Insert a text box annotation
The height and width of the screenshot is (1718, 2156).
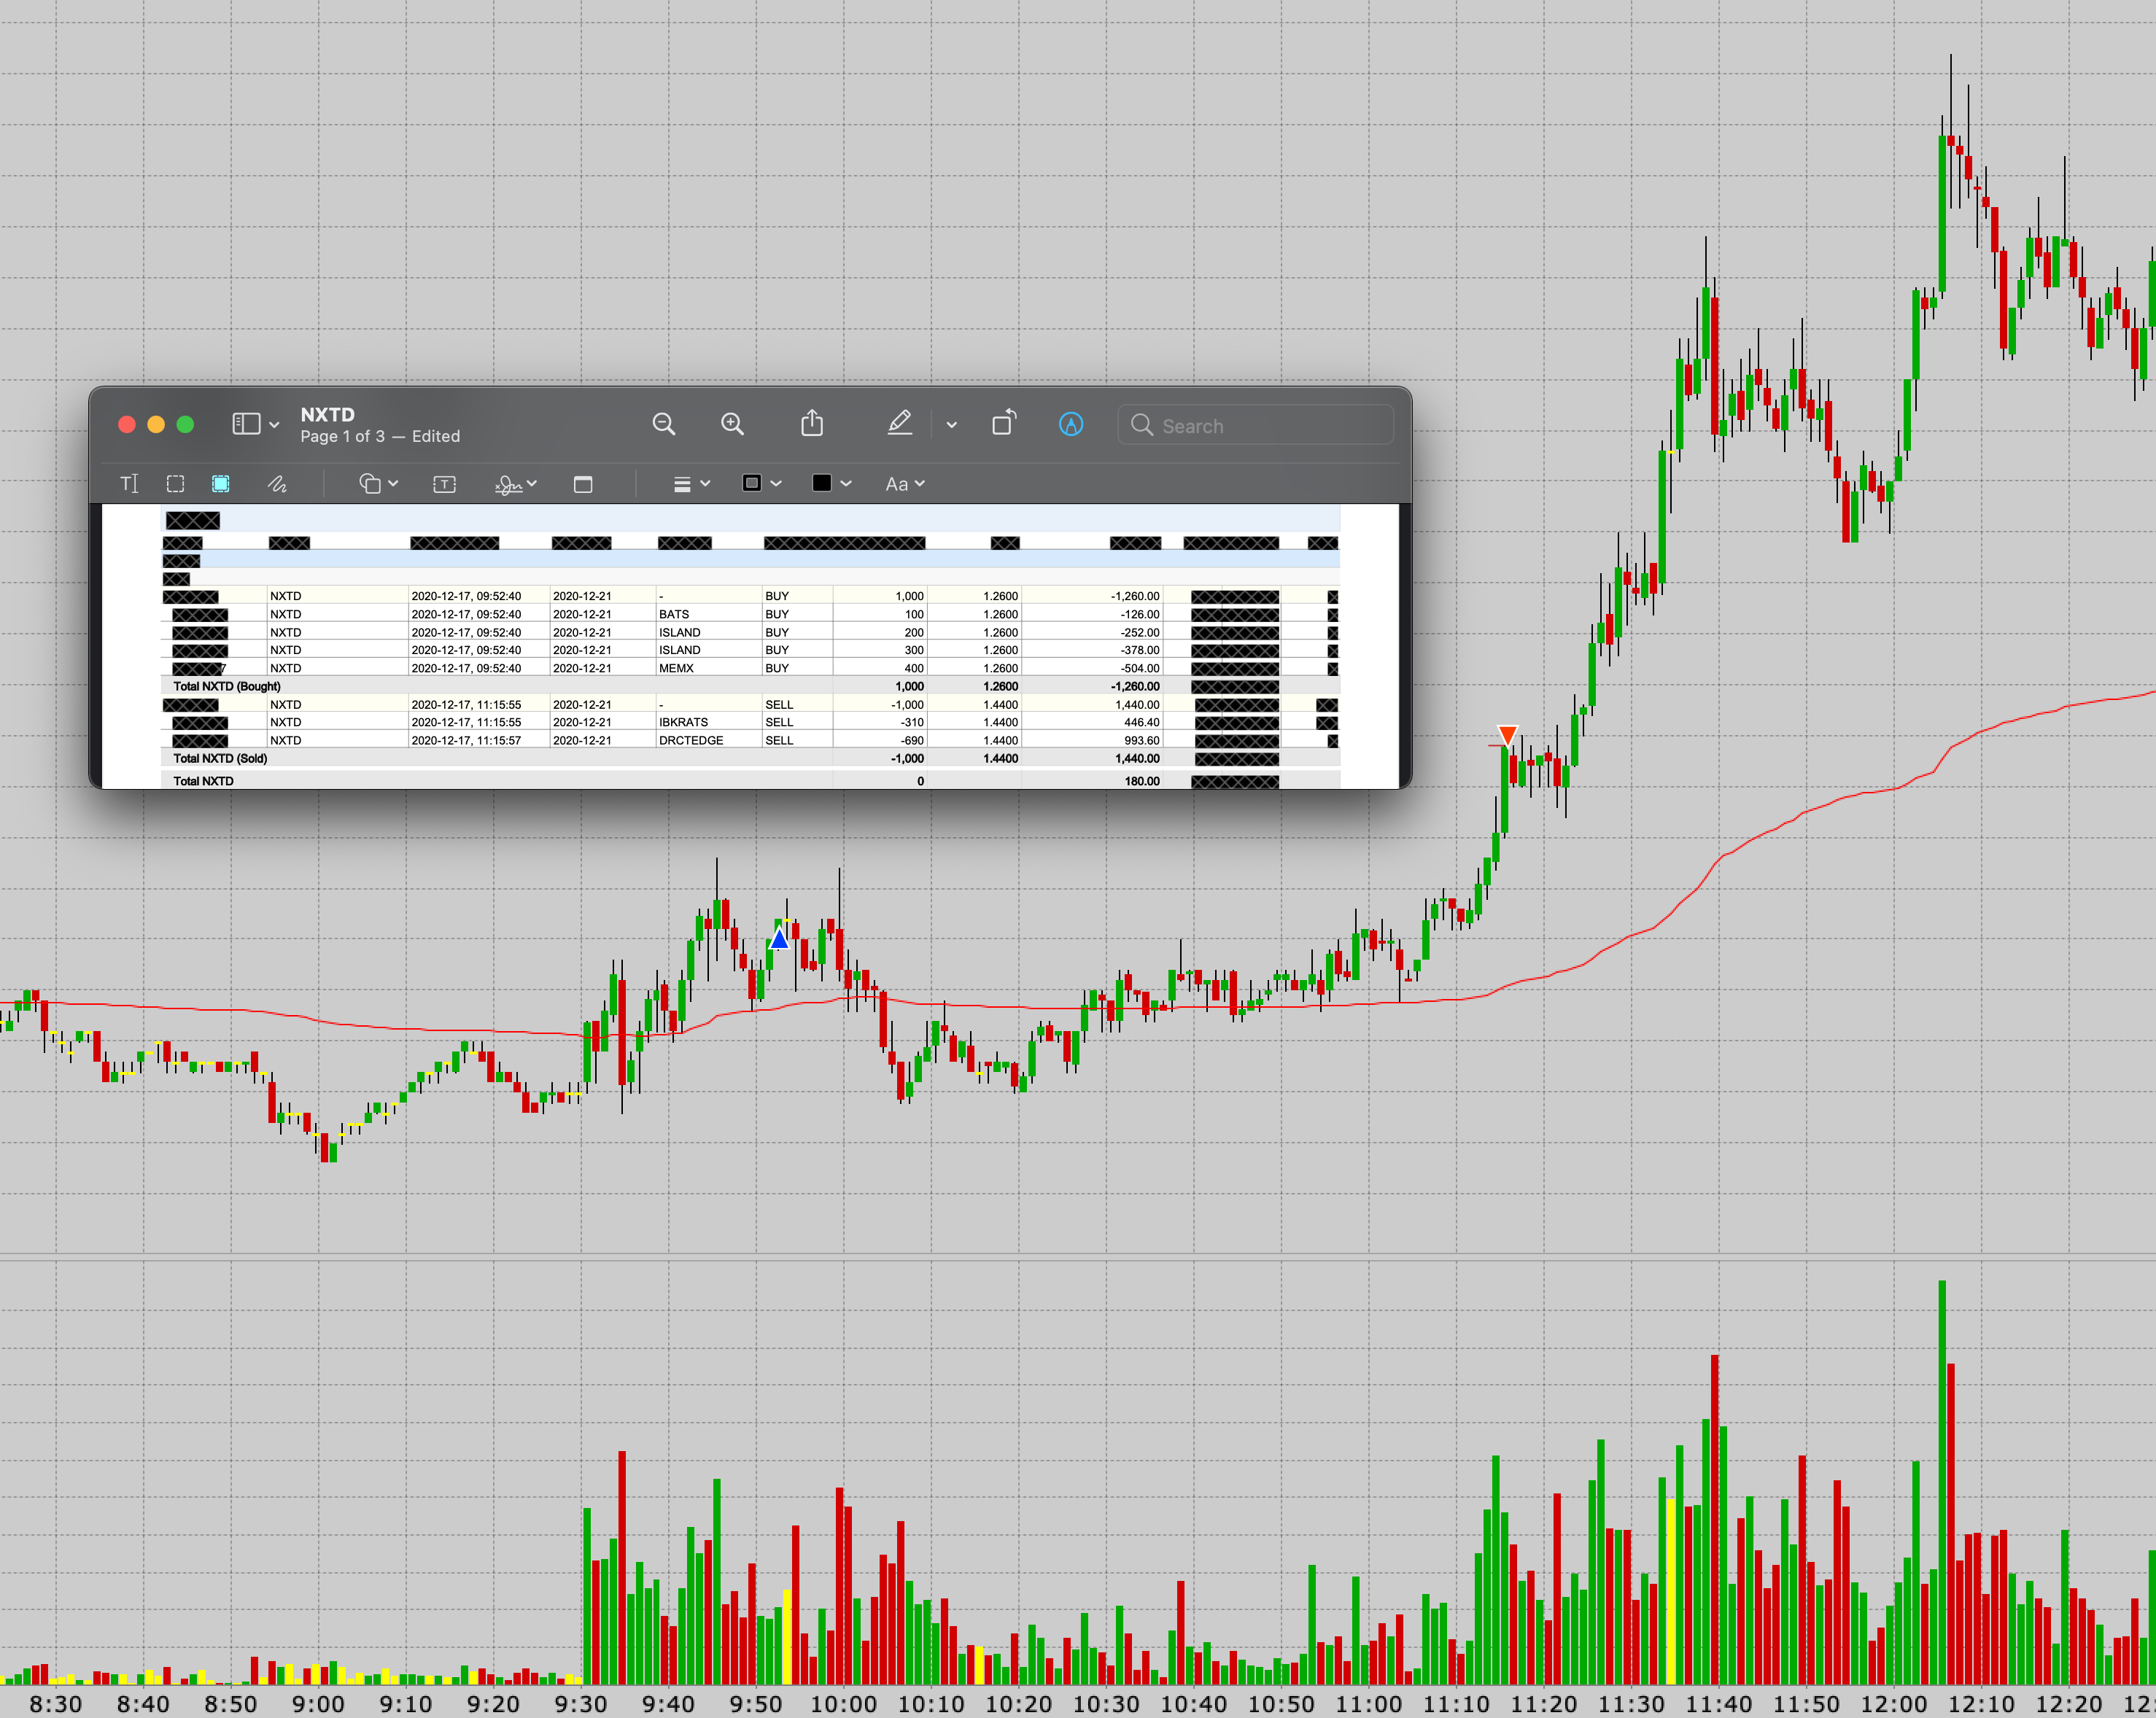[x=444, y=484]
